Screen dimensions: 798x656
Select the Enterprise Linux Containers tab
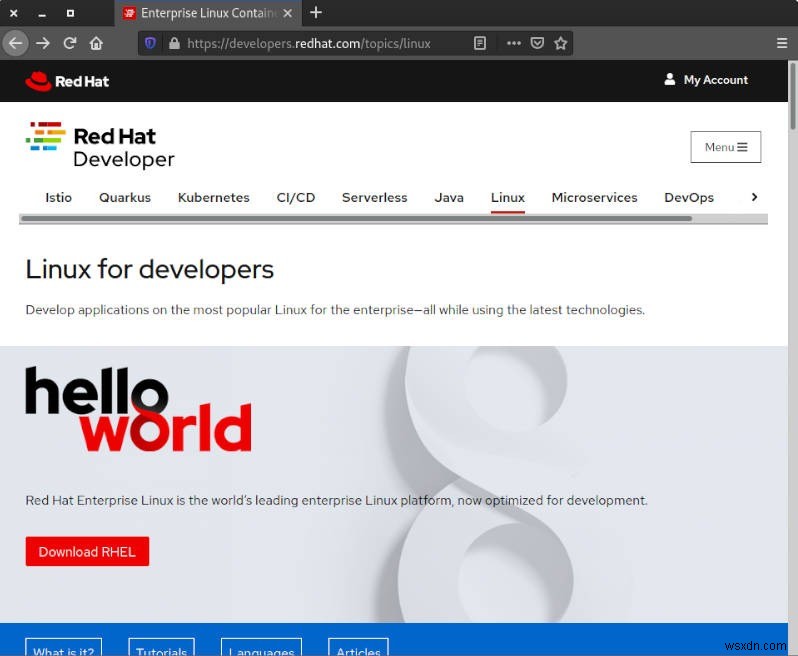click(208, 13)
